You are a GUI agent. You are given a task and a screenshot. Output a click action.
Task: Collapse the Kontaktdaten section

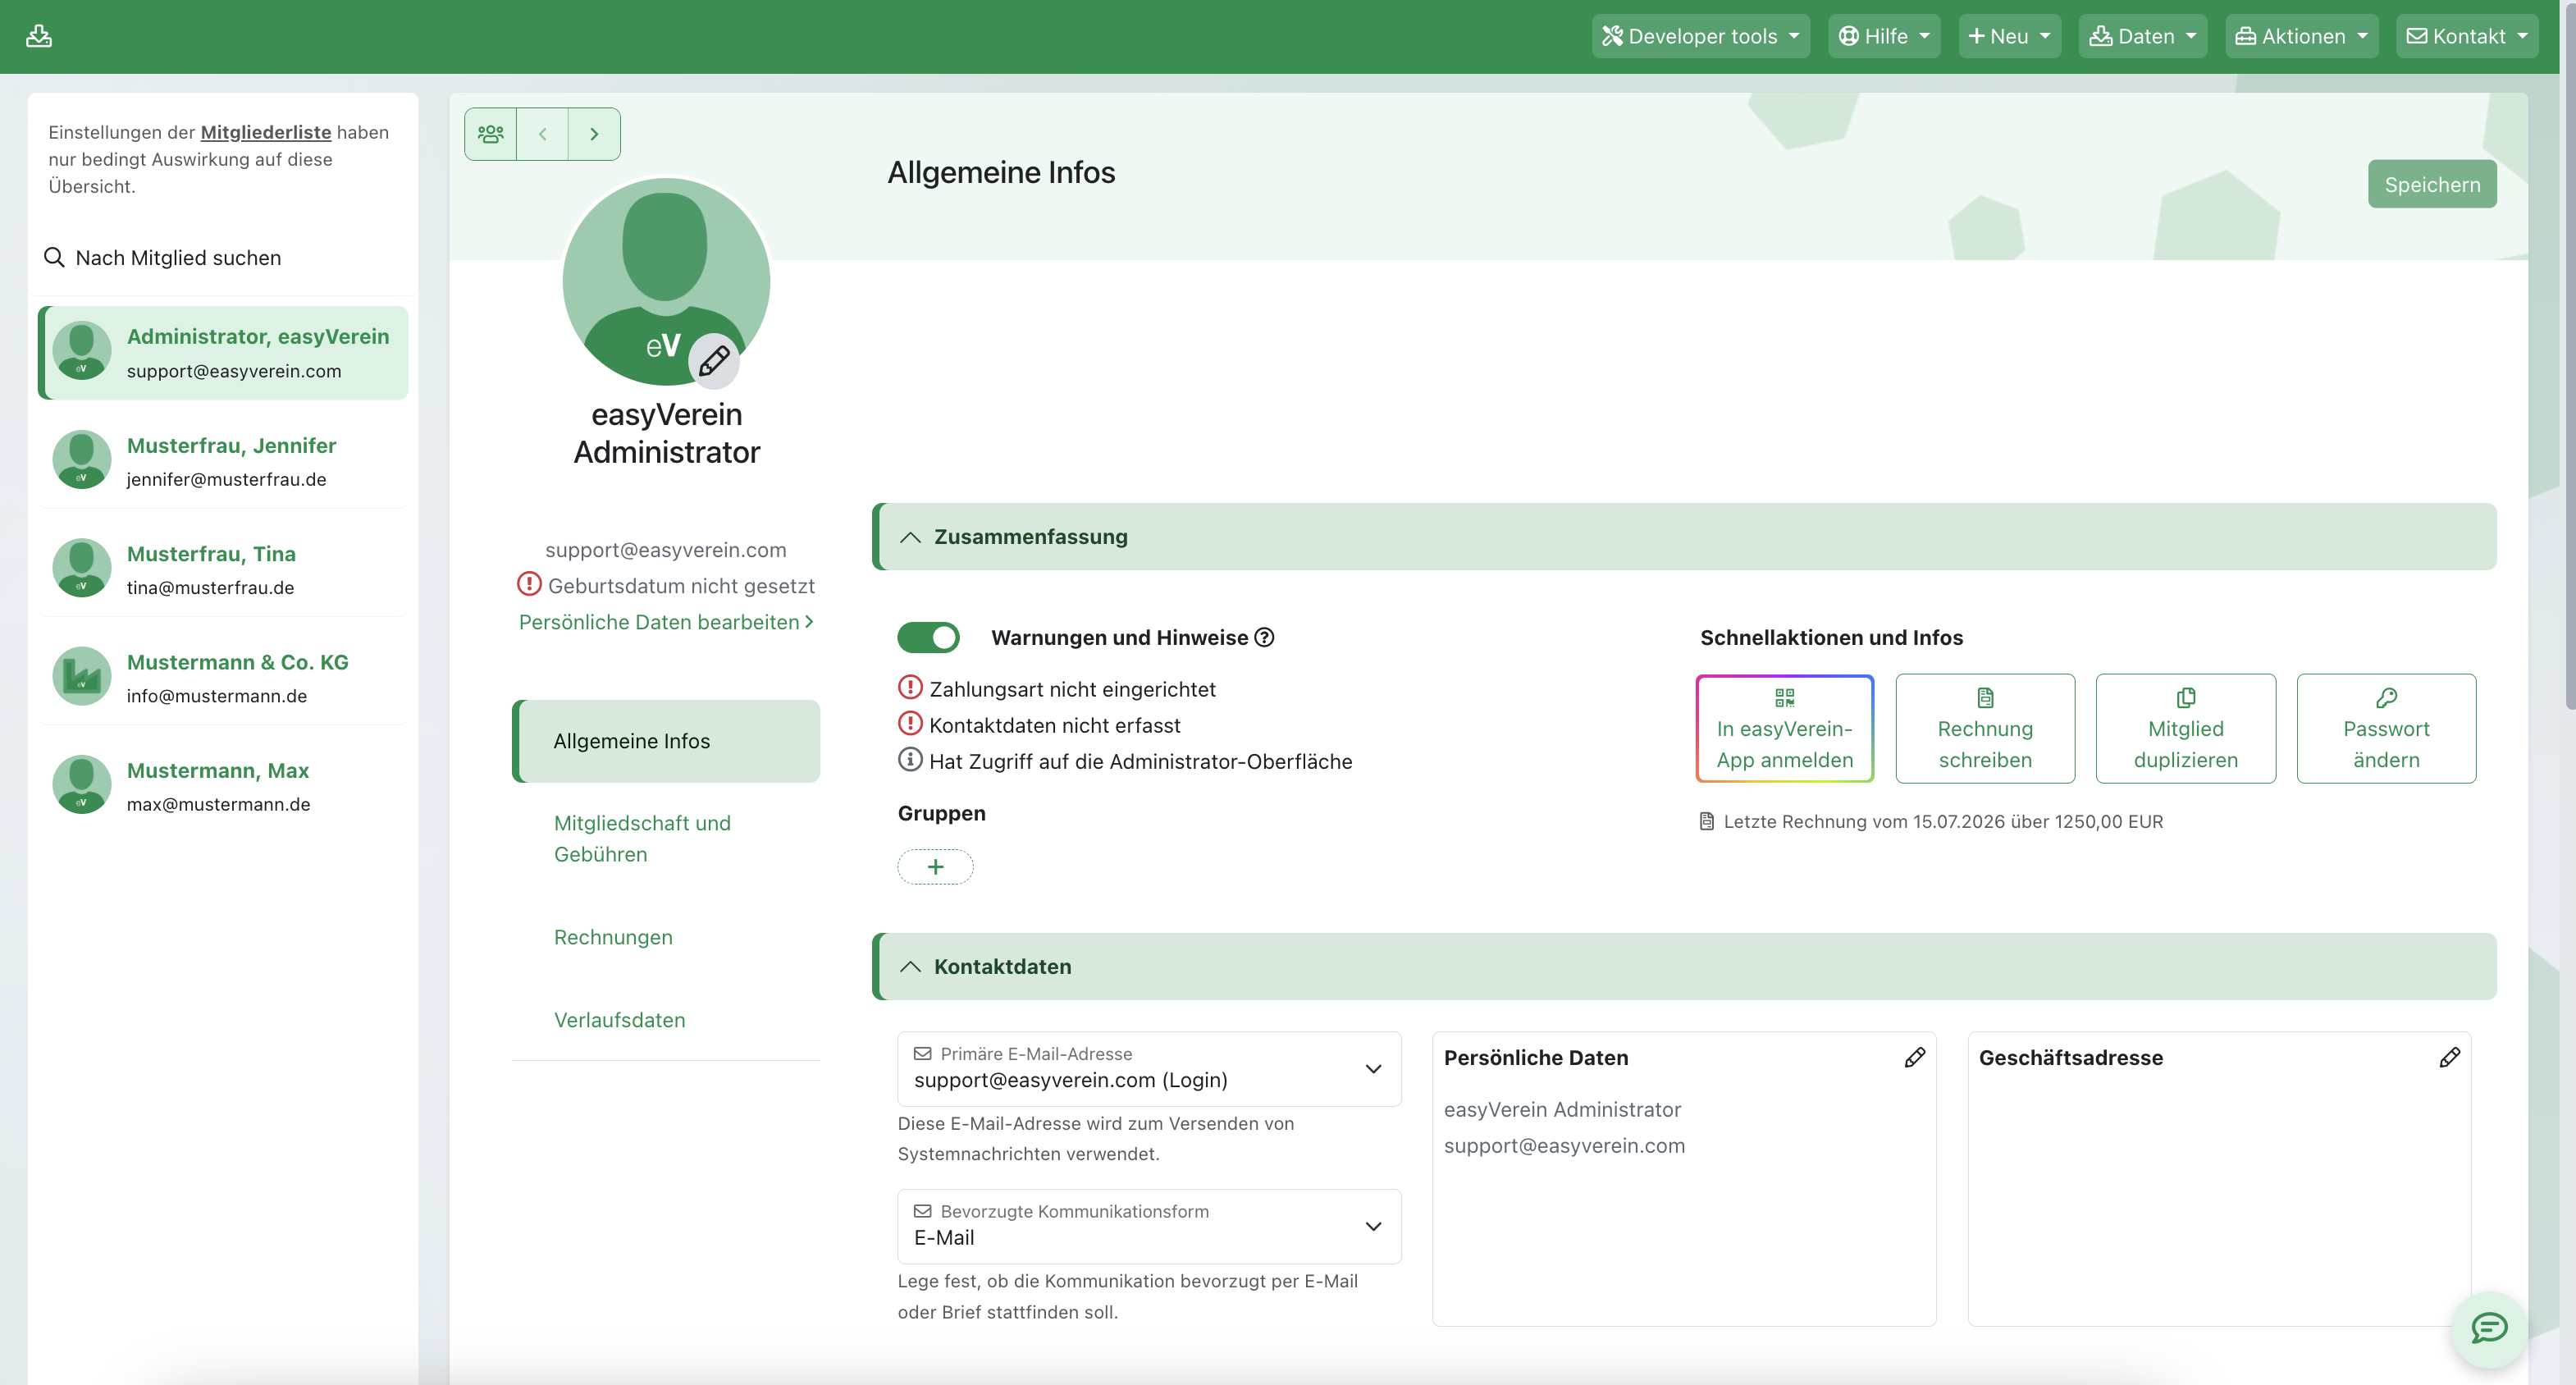(1684, 967)
